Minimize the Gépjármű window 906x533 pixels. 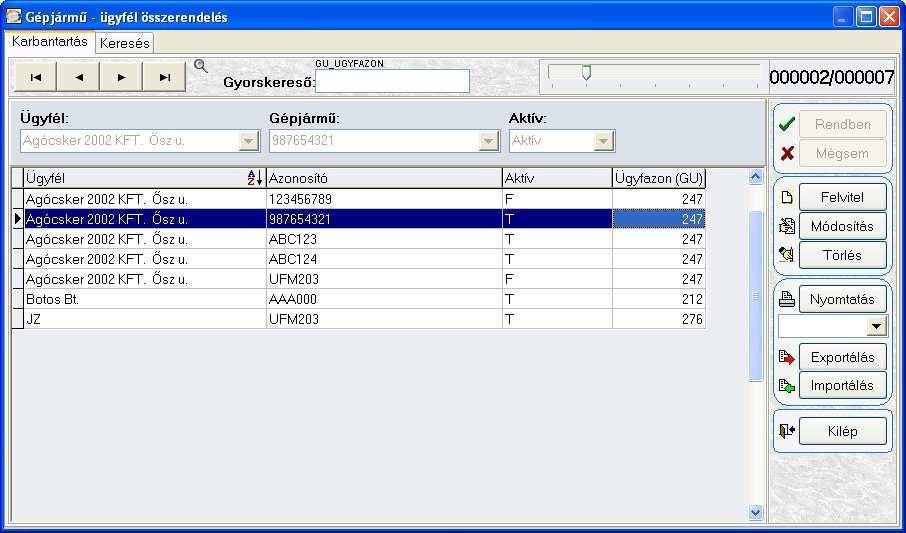[843, 17]
